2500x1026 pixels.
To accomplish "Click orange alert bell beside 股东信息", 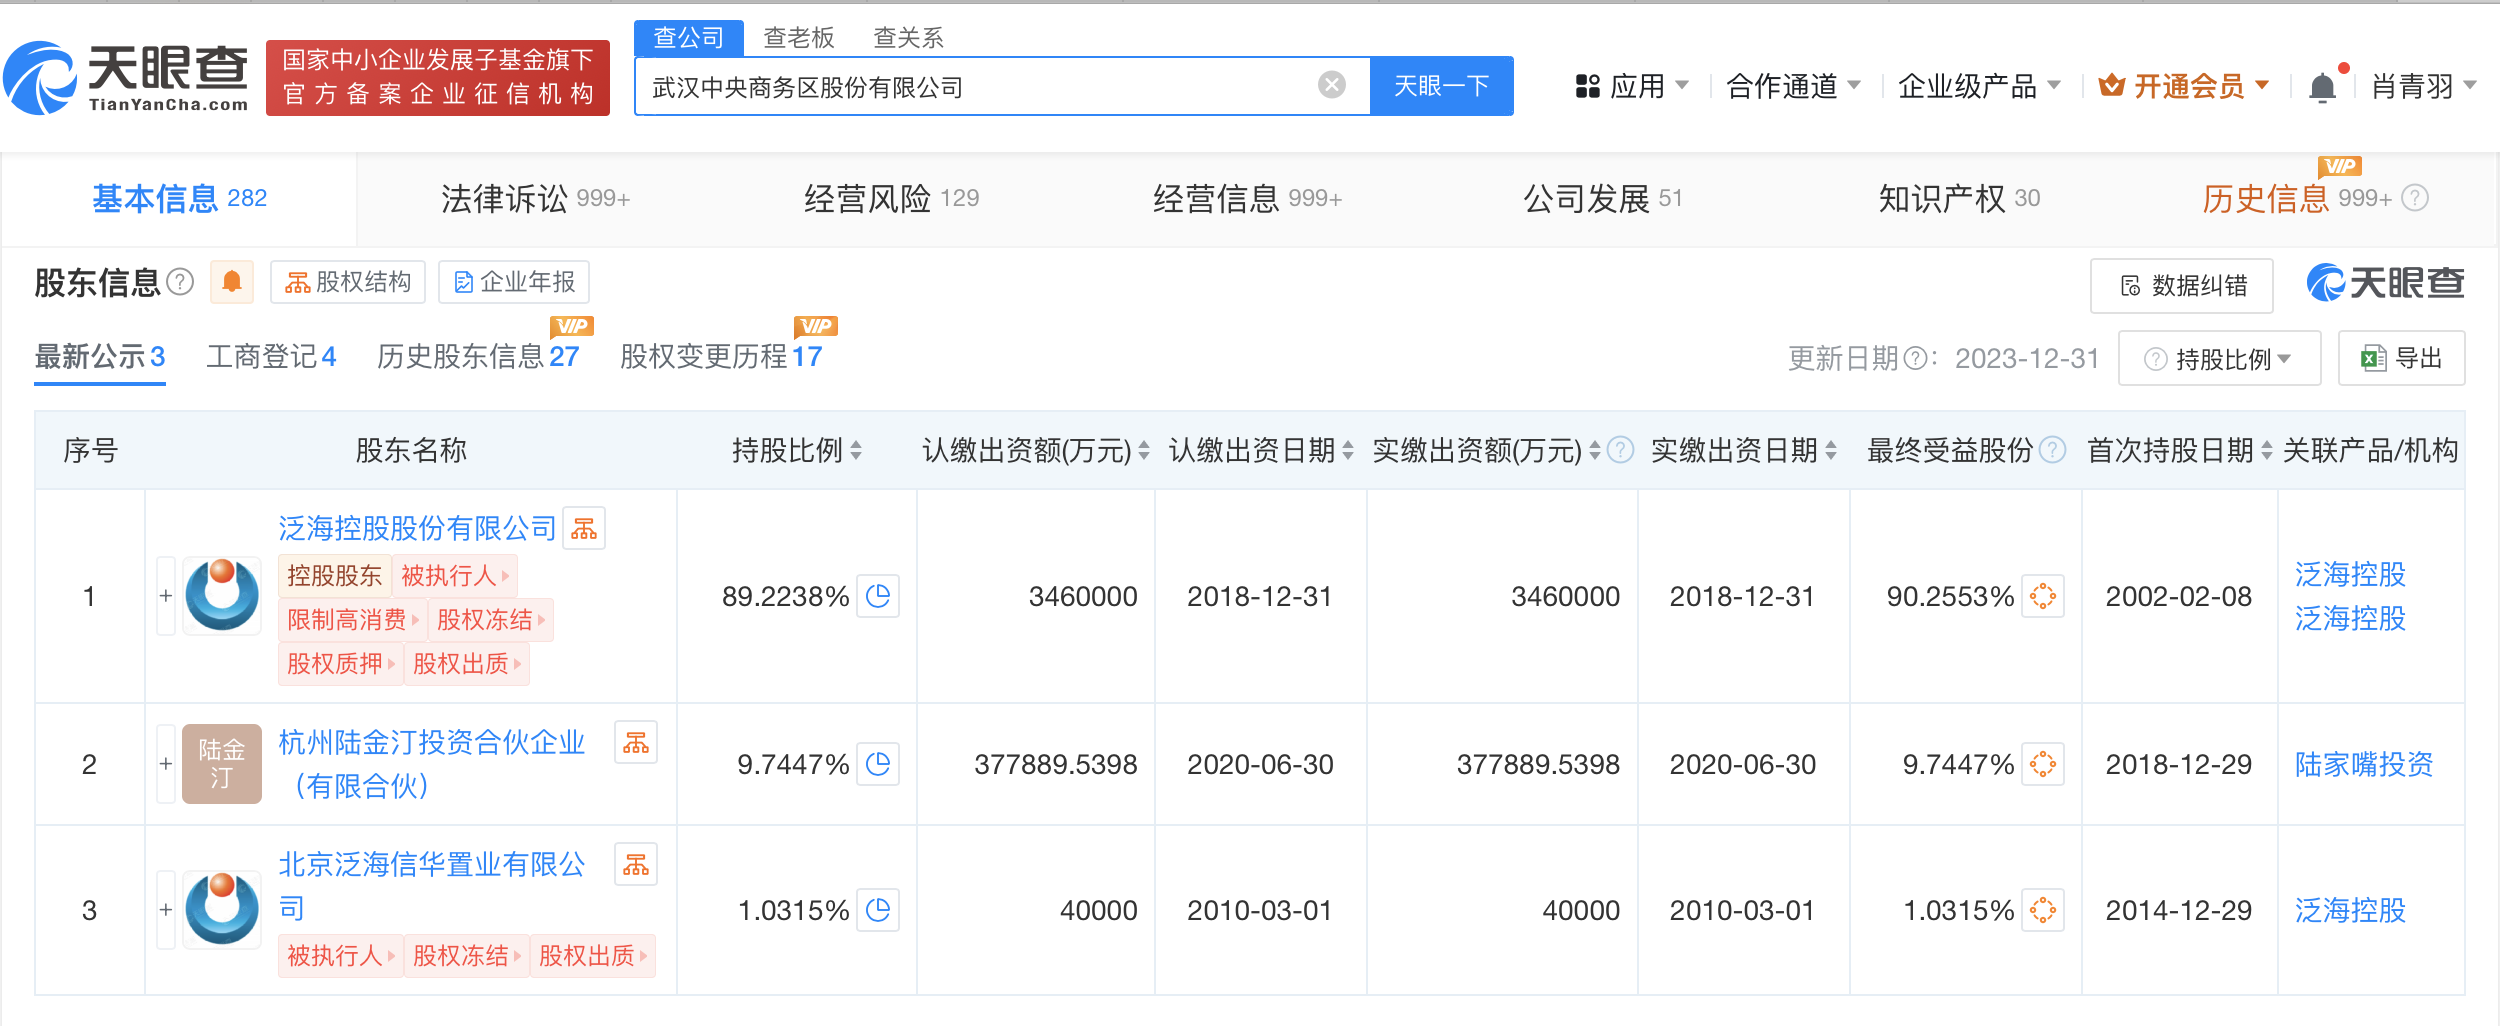I will tap(231, 282).
